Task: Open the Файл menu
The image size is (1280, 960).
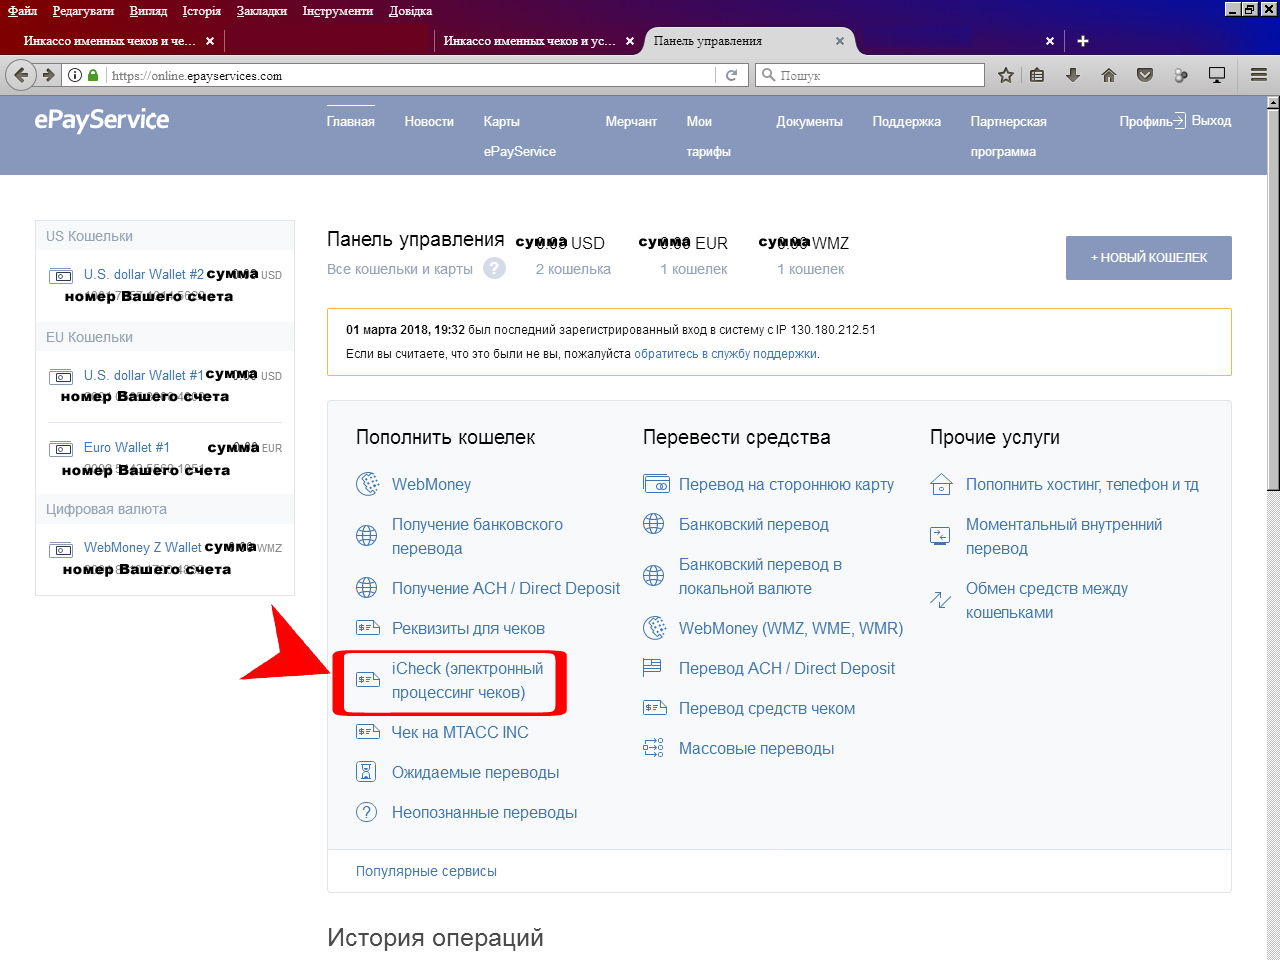Action: click(22, 11)
